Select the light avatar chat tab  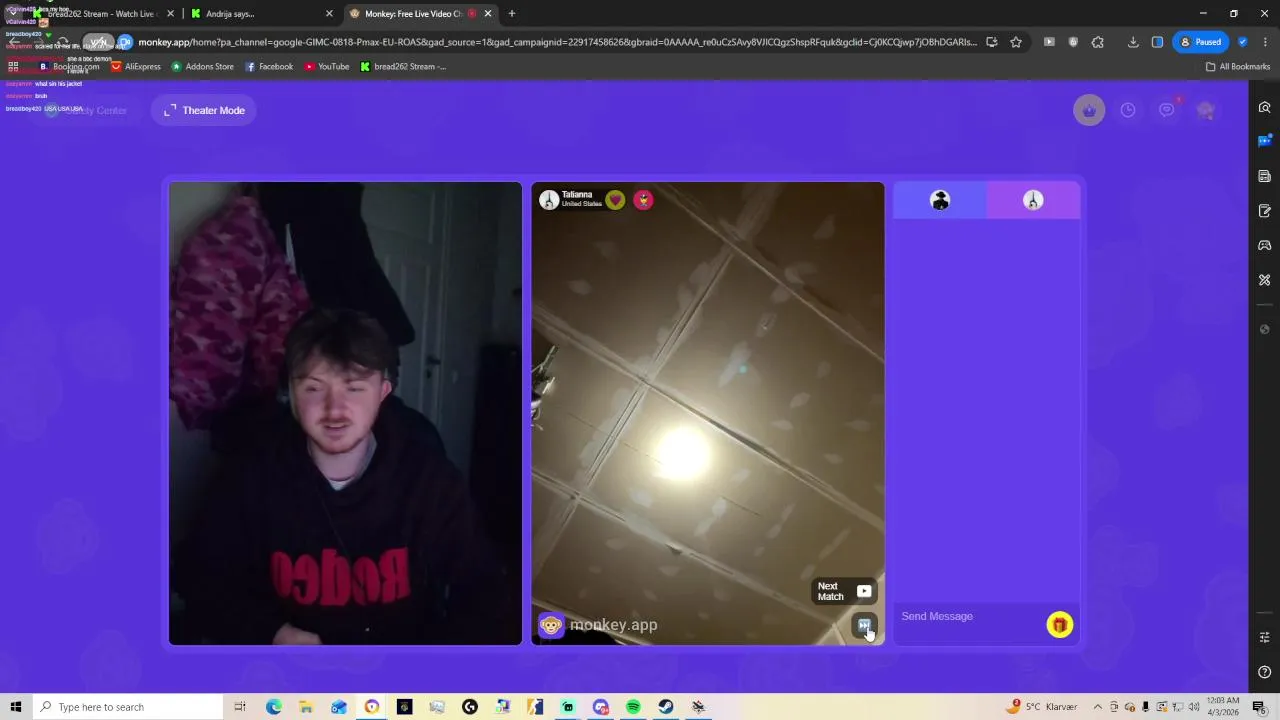[x=1033, y=201]
